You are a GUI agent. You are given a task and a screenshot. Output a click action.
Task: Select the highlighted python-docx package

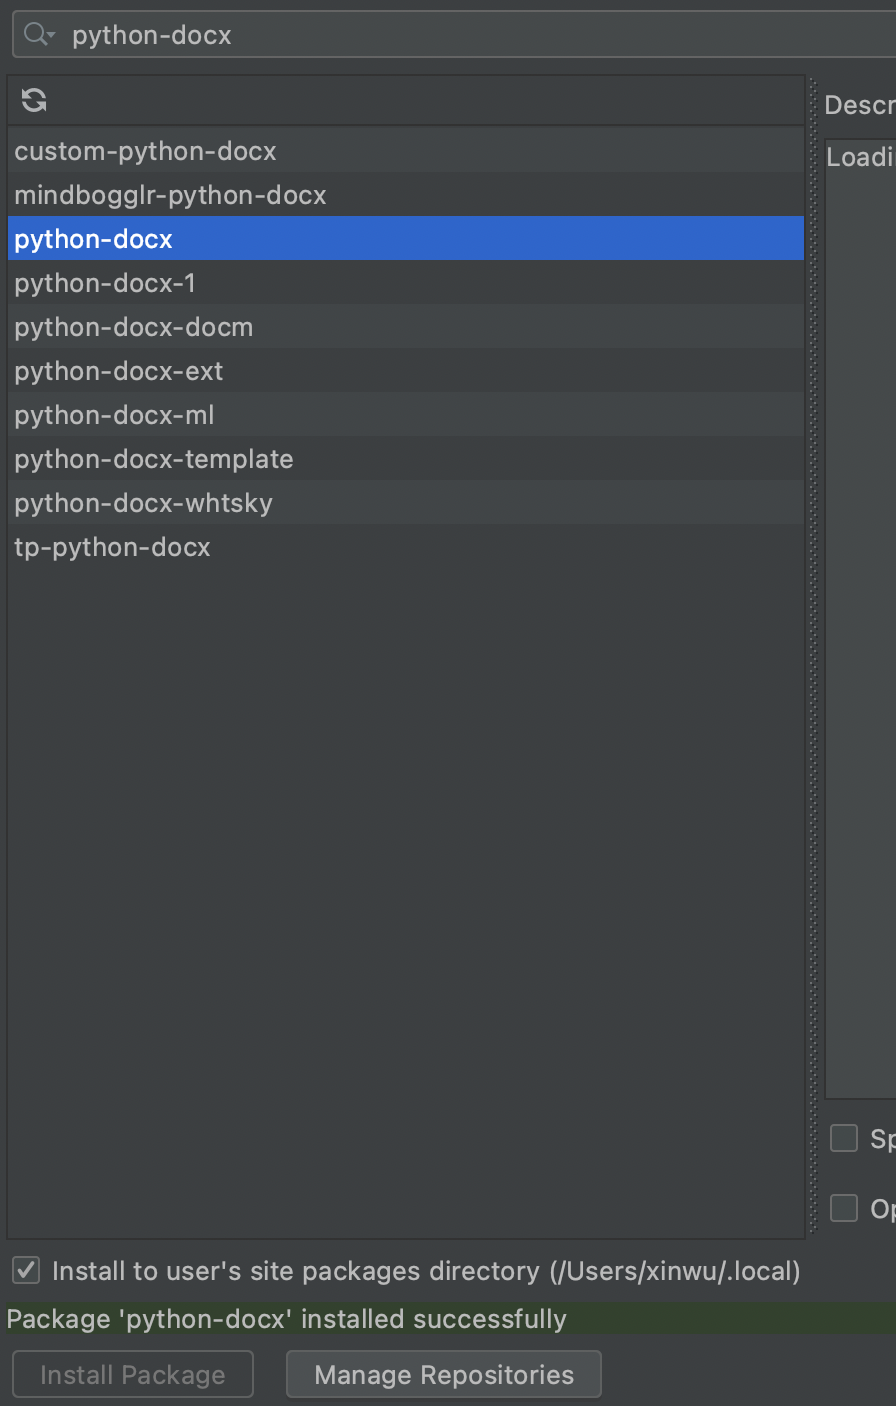94,239
